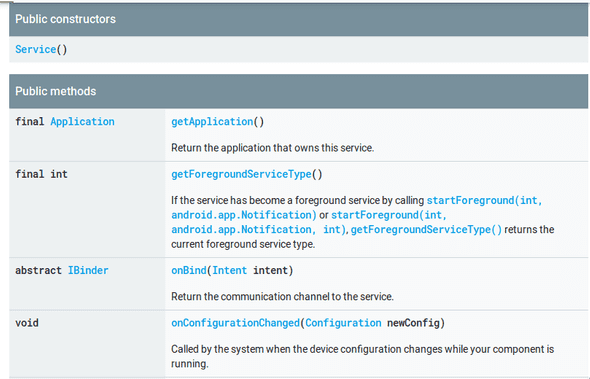Screen dimensions: 590x379
Task: Open the onBind method link
Action: pyautogui.click(x=189, y=270)
